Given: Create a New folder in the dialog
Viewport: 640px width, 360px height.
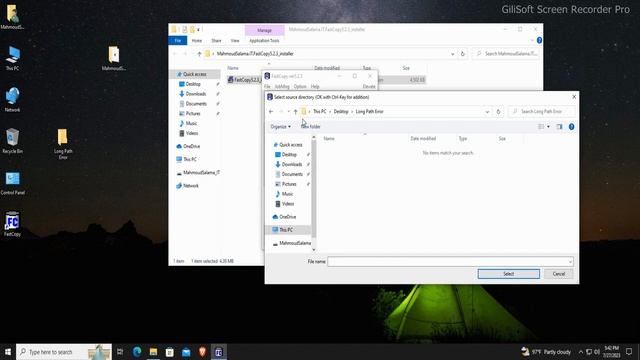Looking at the screenshot, I should point(311,127).
